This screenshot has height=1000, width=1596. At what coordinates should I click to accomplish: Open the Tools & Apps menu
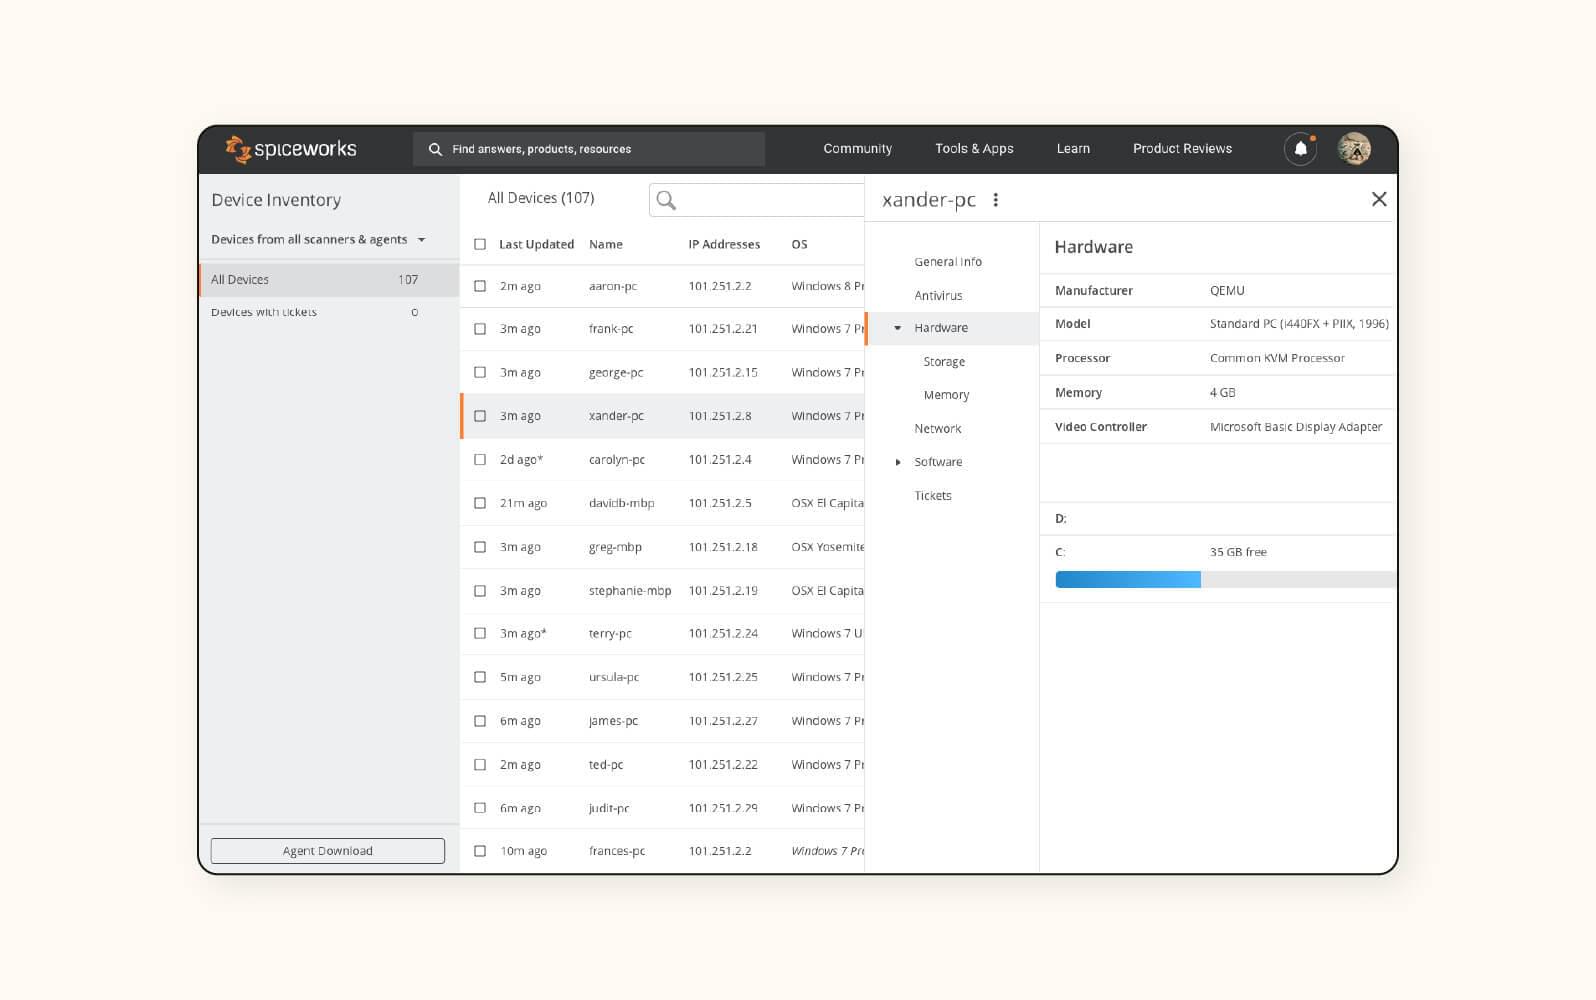click(974, 149)
